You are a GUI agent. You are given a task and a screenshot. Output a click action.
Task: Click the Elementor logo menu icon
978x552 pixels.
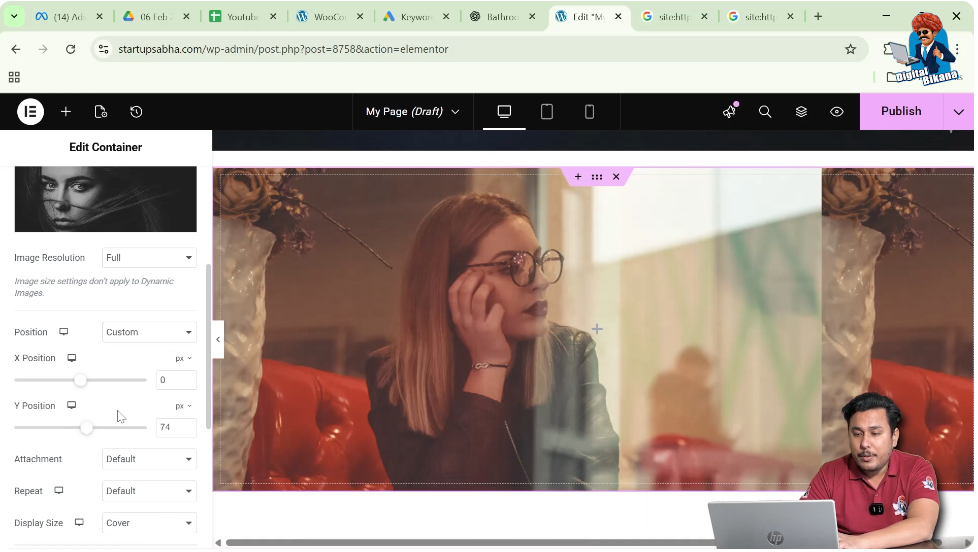[30, 112]
